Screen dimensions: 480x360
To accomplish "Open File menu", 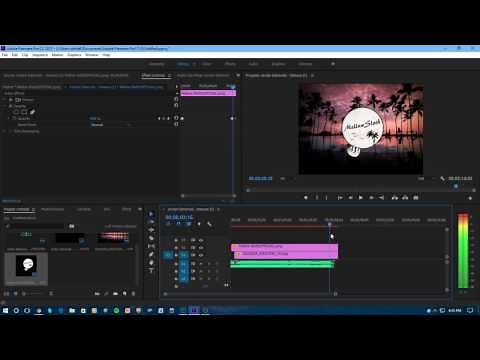I will click(x=5, y=55).
